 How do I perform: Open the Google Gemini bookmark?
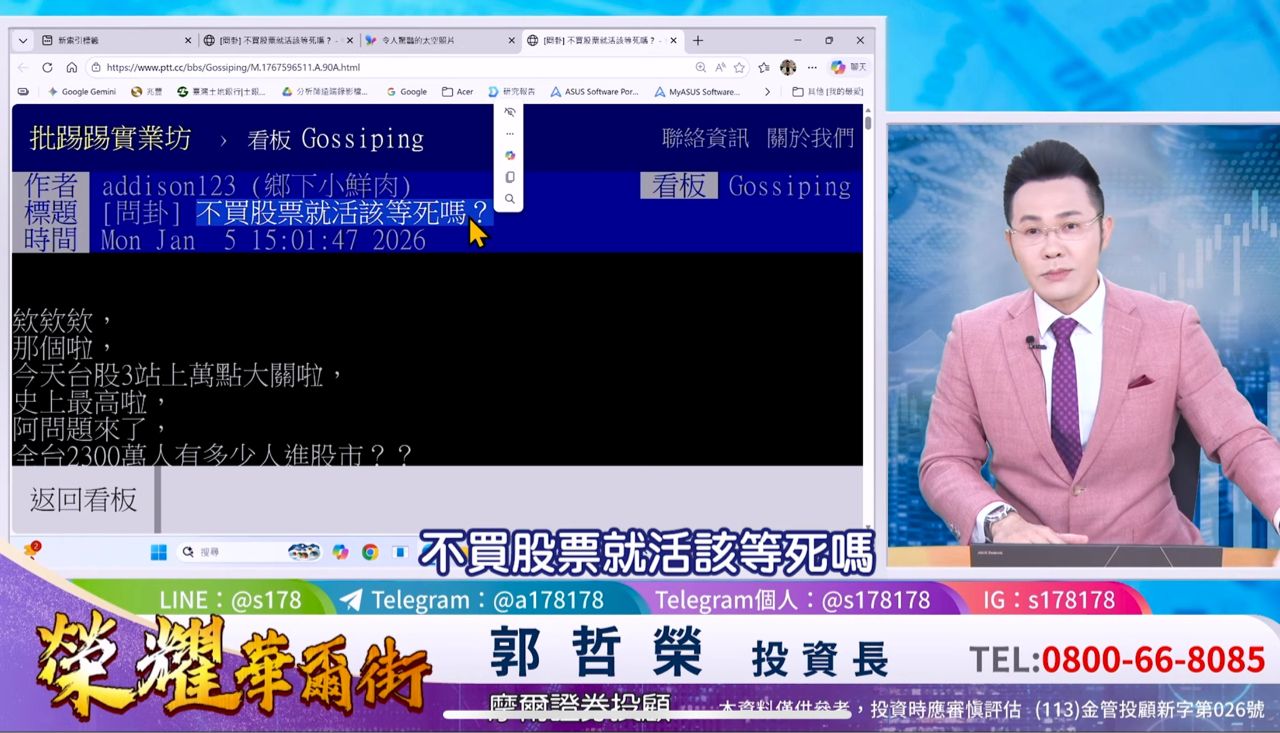[82, 92]
